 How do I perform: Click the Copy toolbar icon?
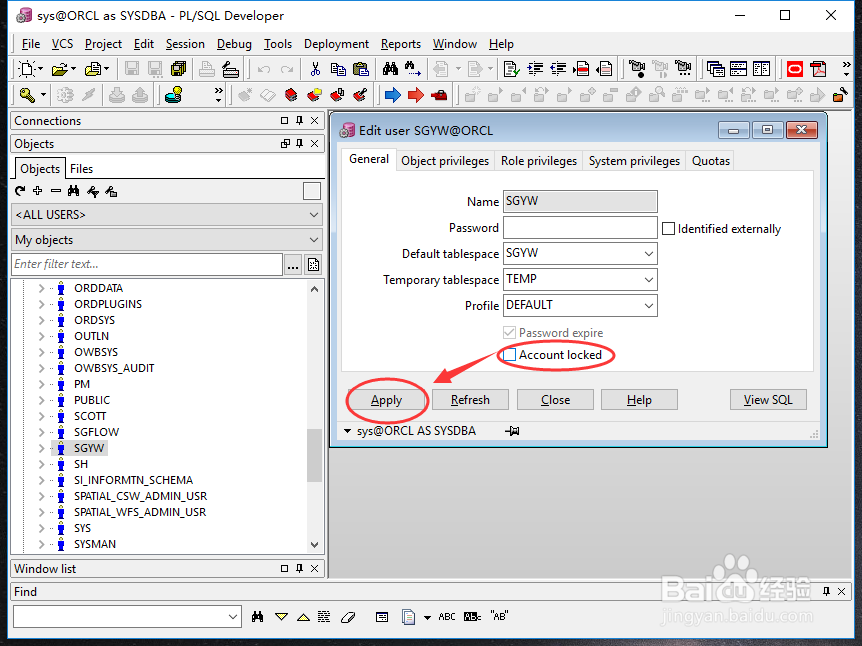(x=338, y=69)
